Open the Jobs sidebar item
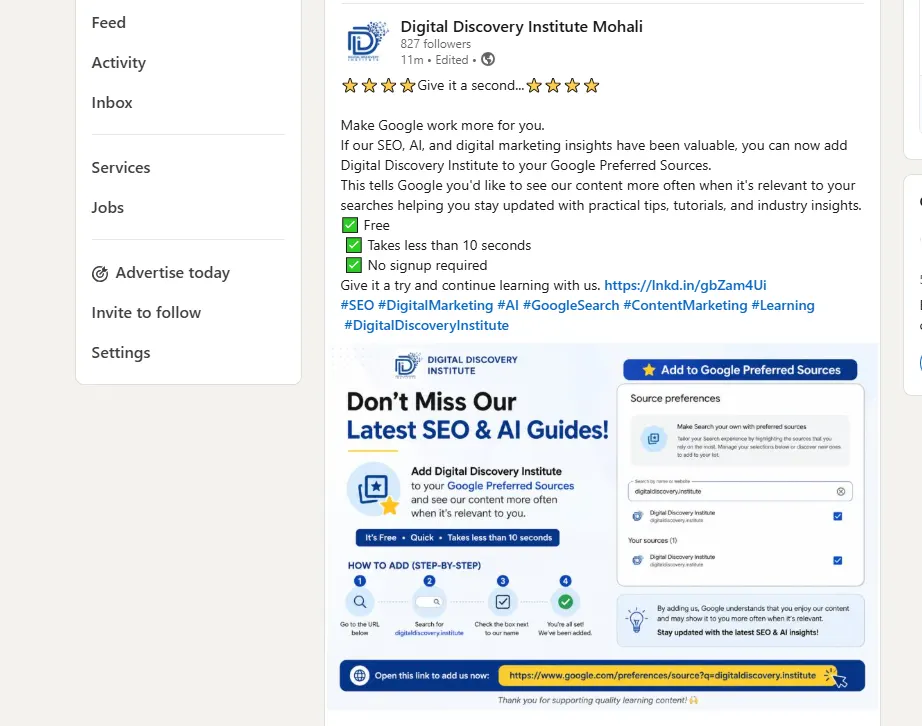 [x=108, y=208]
